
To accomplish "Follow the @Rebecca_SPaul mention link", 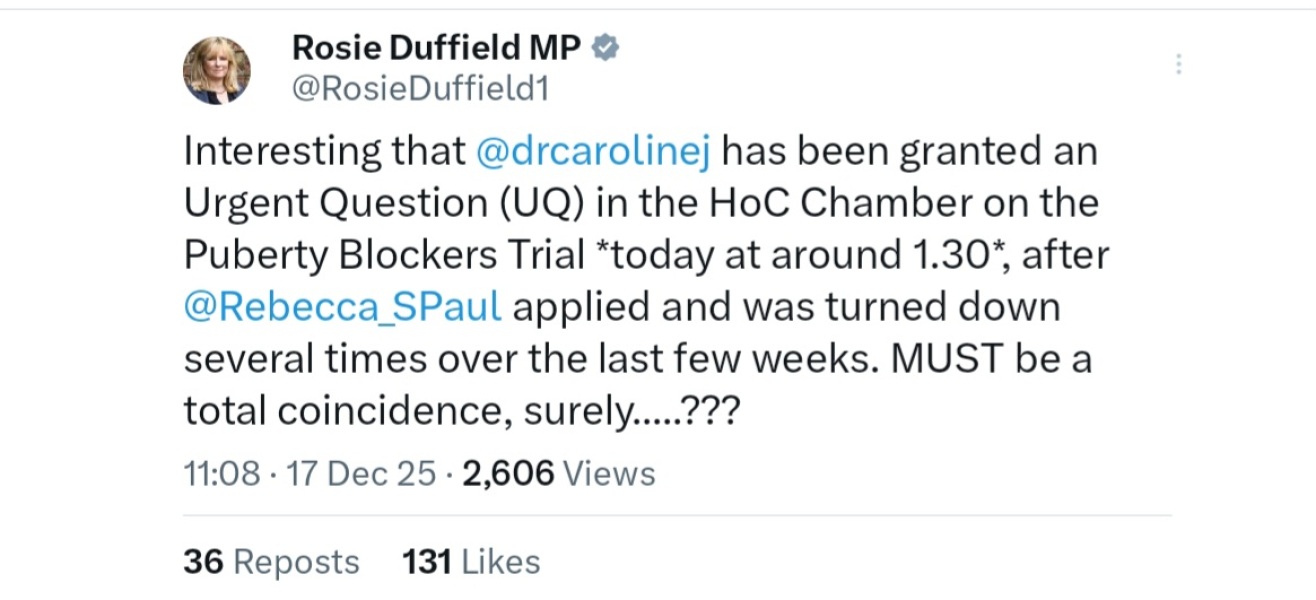I will (343, 306).
